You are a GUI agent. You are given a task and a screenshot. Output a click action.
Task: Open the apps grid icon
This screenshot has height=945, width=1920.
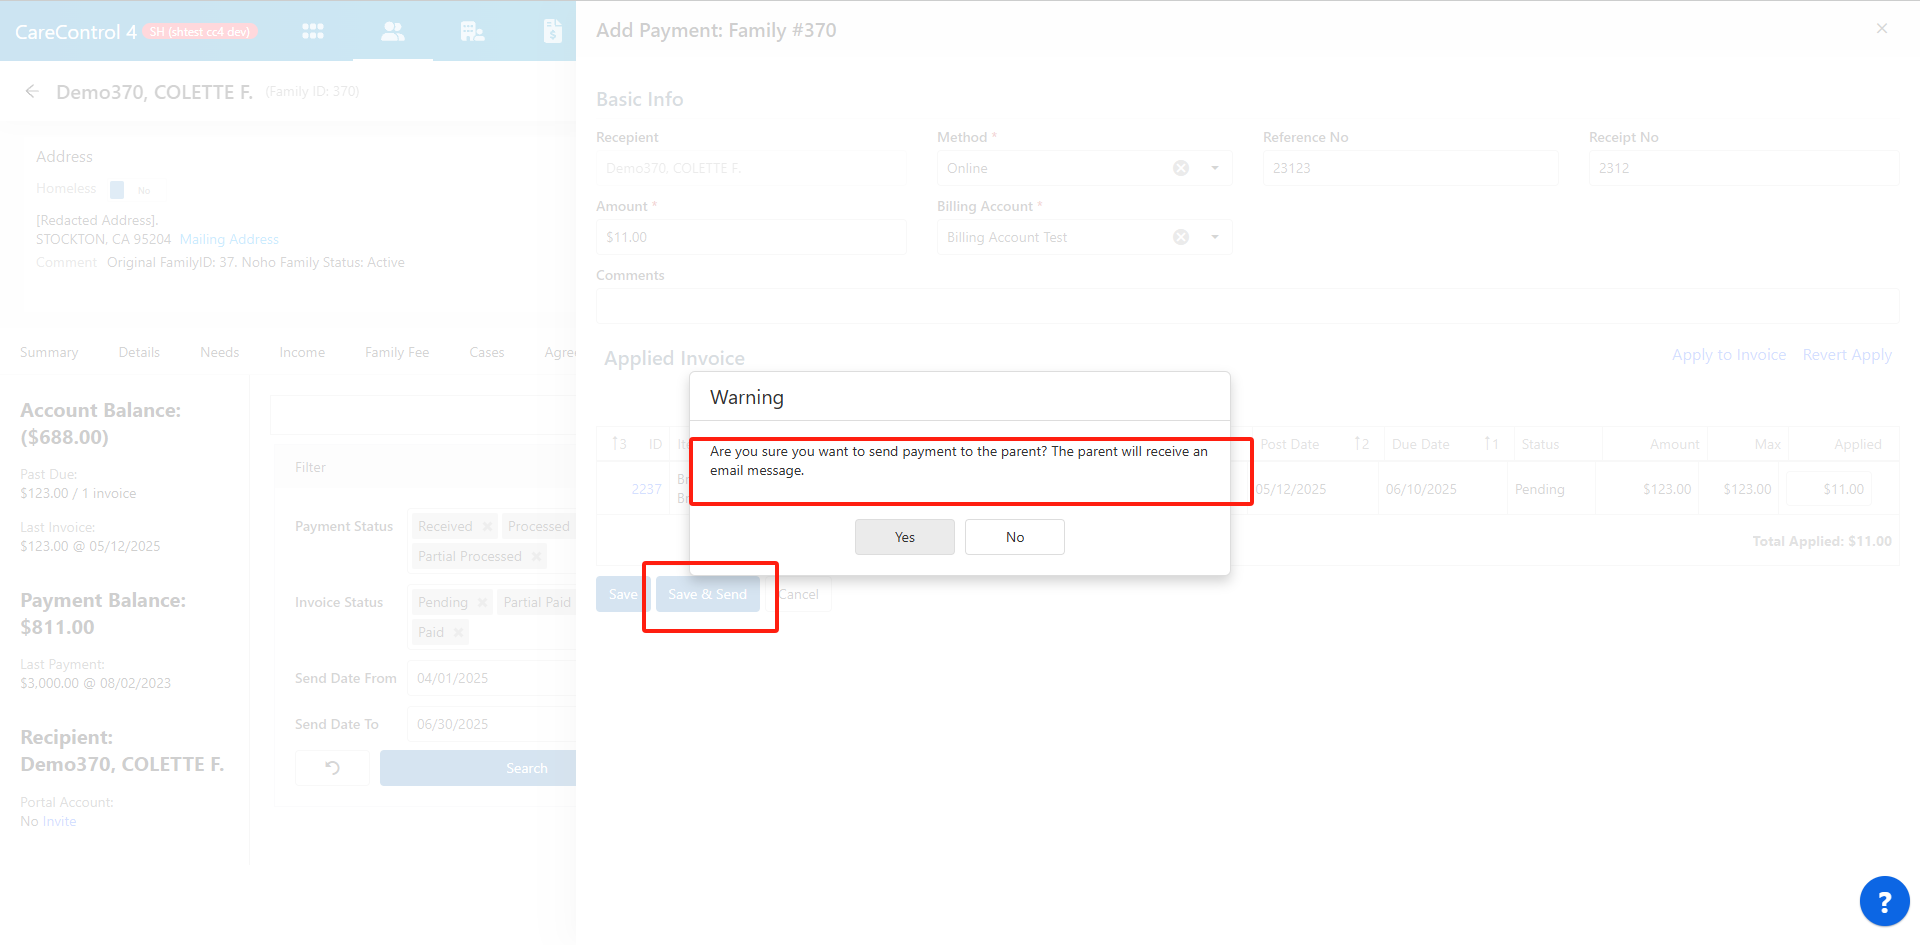point(313,31)
